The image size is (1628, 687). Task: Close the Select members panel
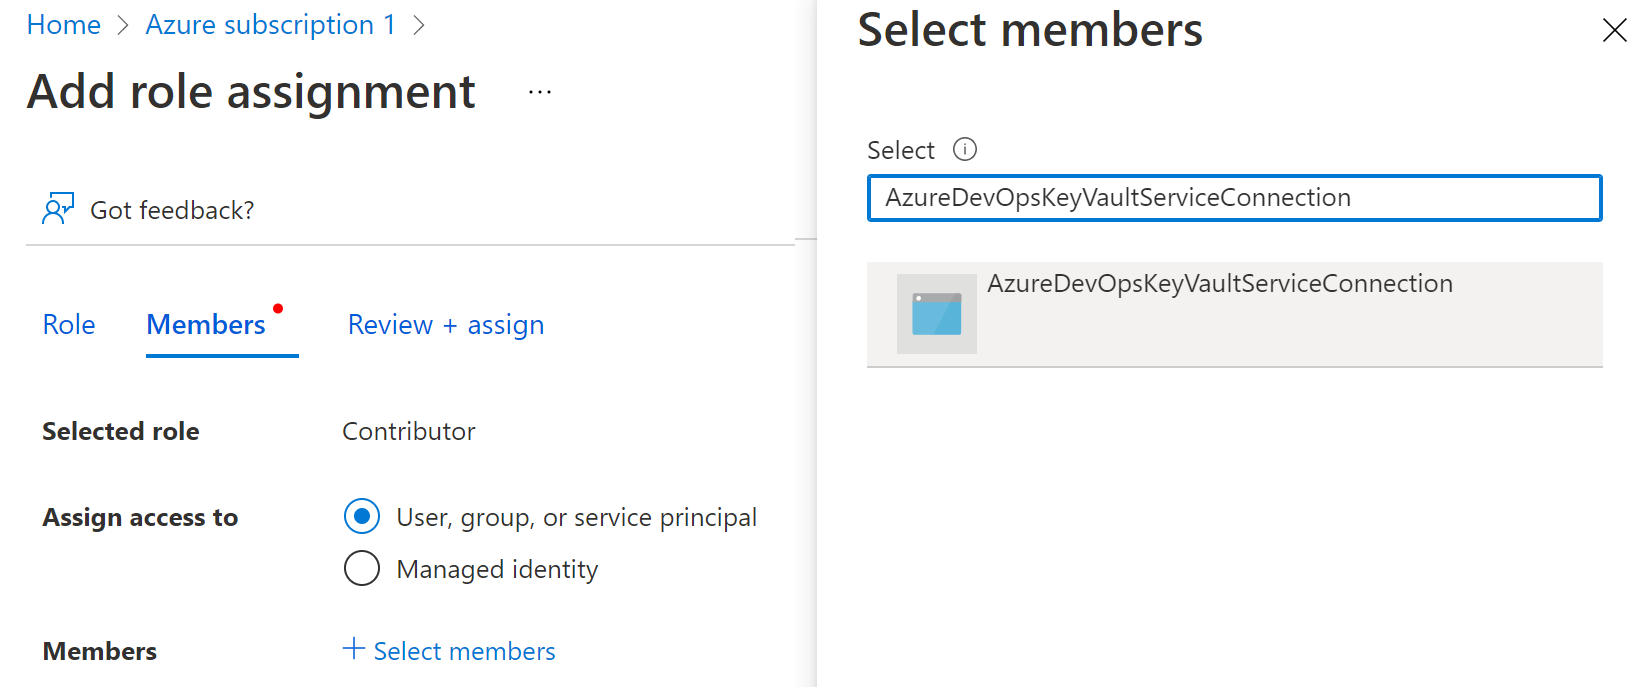click(x=1614, y=30)
